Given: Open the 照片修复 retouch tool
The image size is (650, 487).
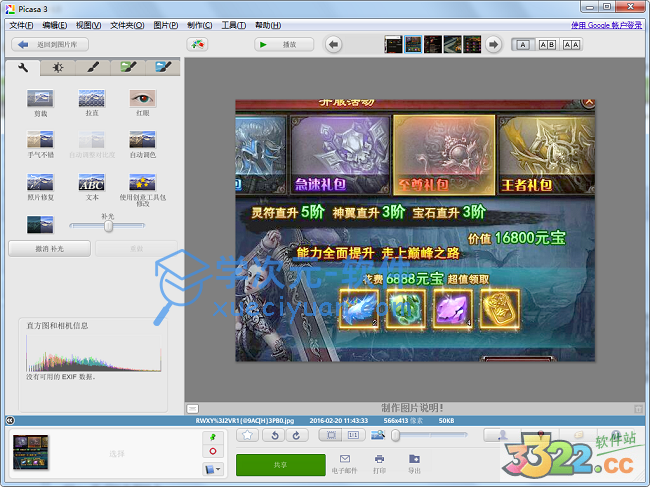Looking at the screenshot, I should [40, 182].
